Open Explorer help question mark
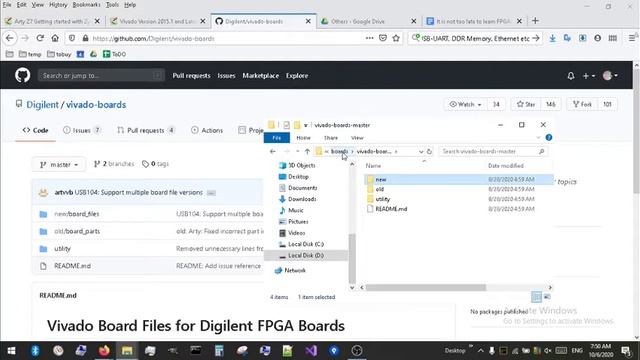The height and width of the screenshot is (360, 640). pyautogui.click(x=549, y=138)
